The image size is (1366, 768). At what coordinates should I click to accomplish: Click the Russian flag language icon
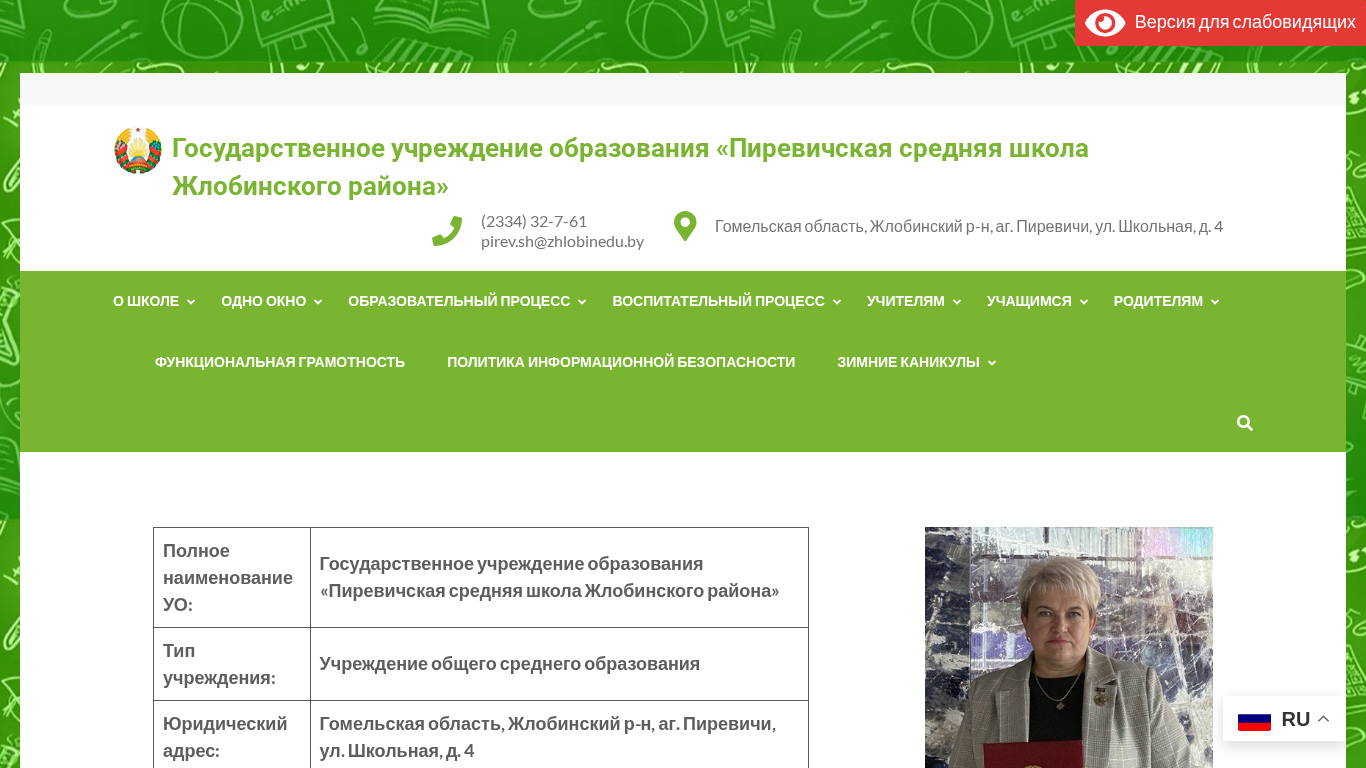coord(1254,720)
